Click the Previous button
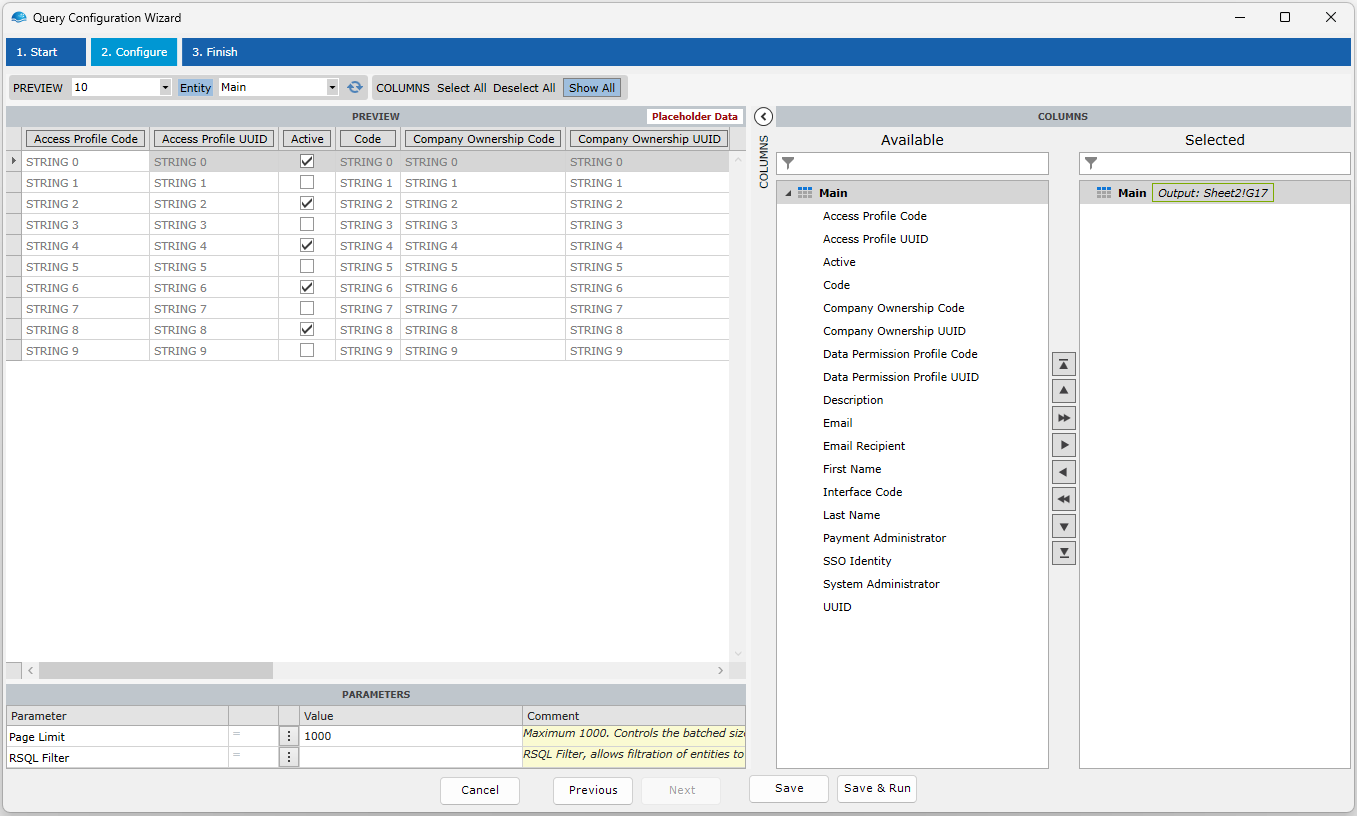 593,790
